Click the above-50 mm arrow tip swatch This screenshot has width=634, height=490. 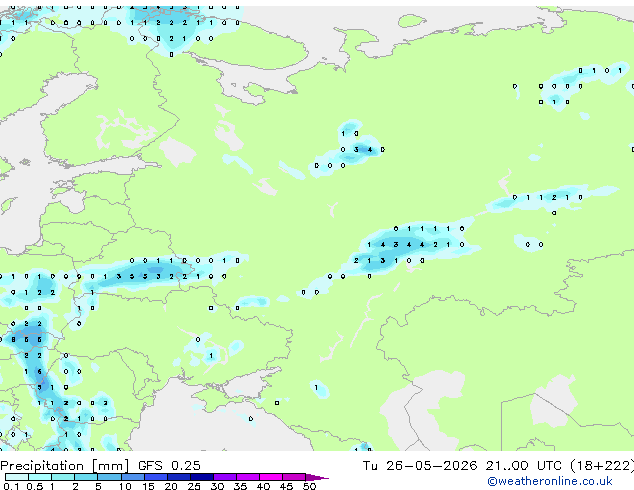(316, 477)
